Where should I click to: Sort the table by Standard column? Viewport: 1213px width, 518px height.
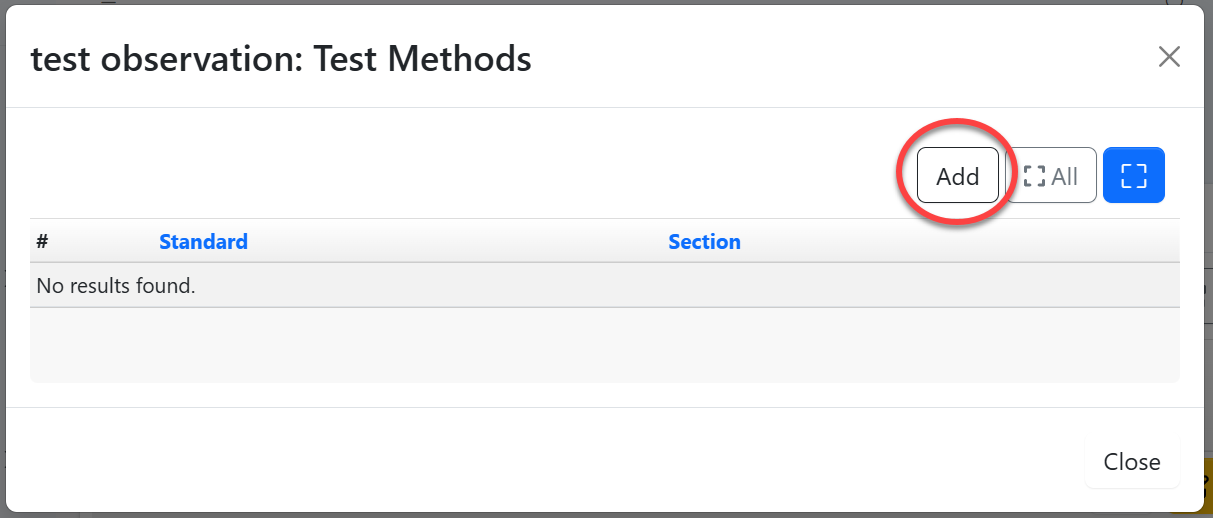point(203,242)
